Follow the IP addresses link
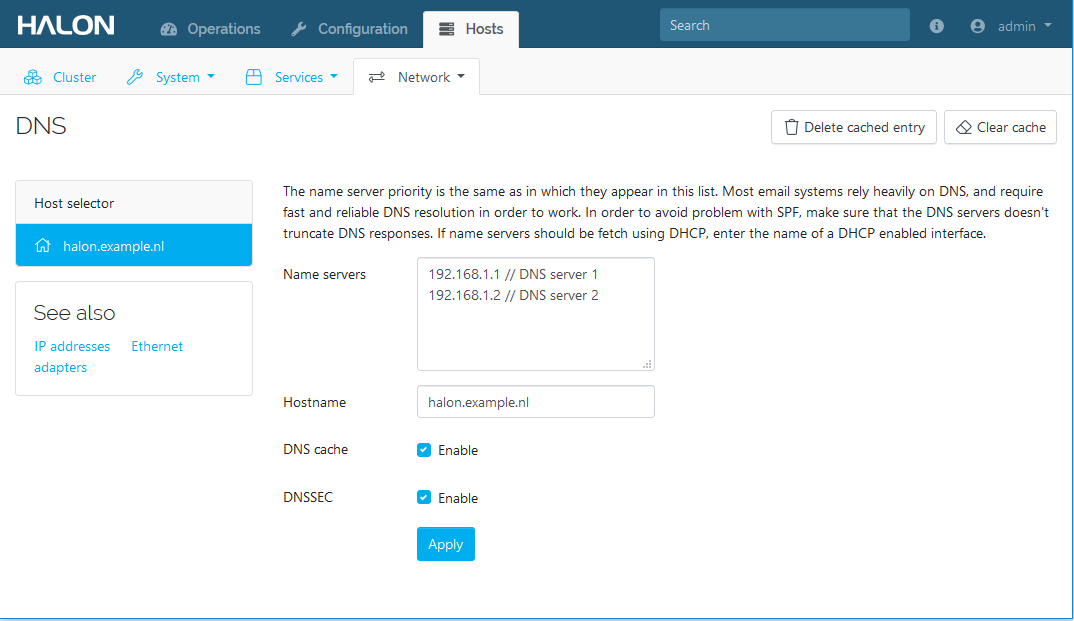 coord(72,346)
